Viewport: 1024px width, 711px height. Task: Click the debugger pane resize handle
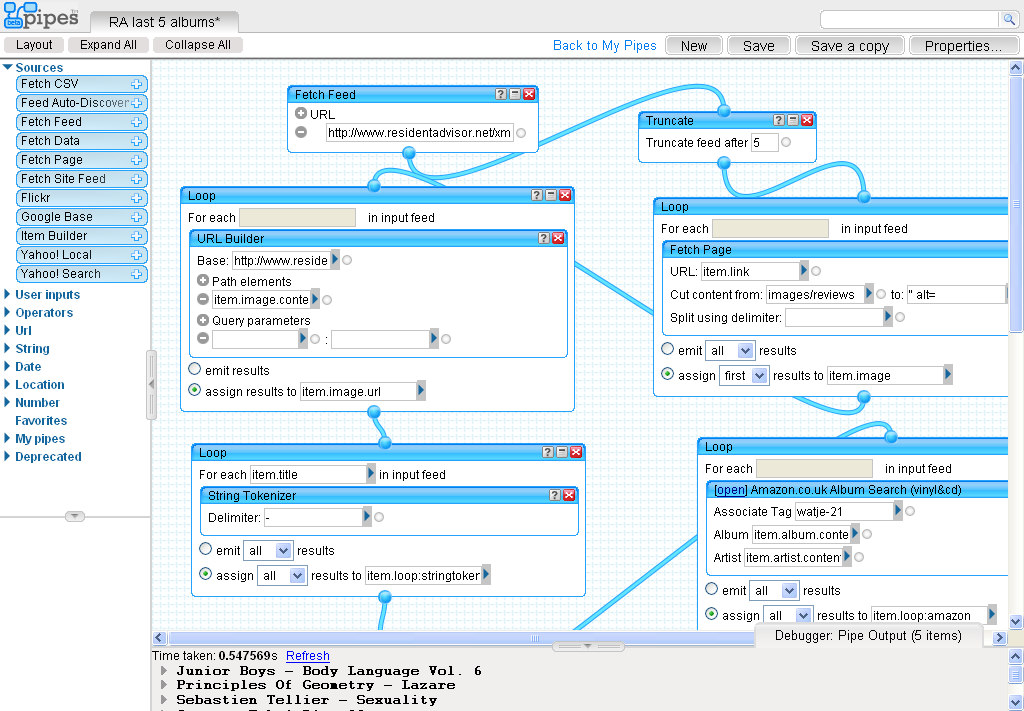(x=588, y=646)
